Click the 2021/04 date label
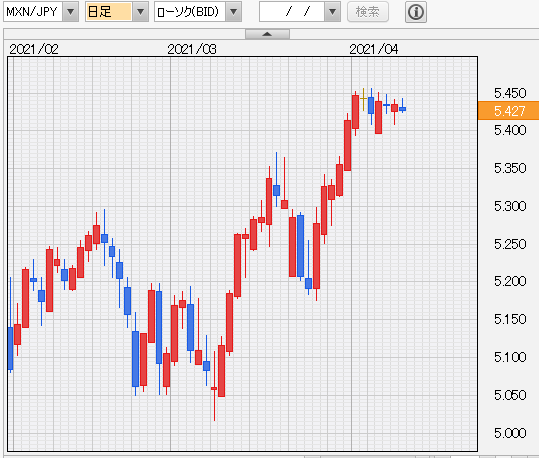The width and height of the screenshot is (539, 458). 374,50
